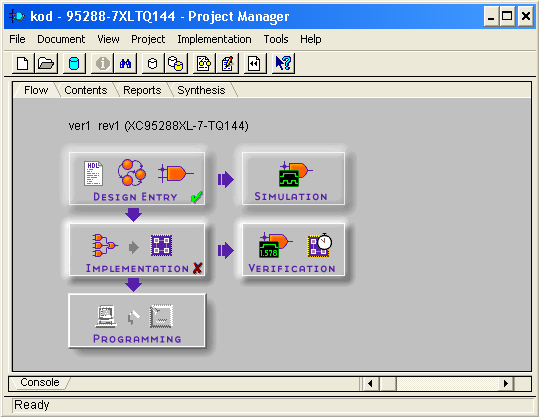Click the New Project toolbar icon

point(23,64)
